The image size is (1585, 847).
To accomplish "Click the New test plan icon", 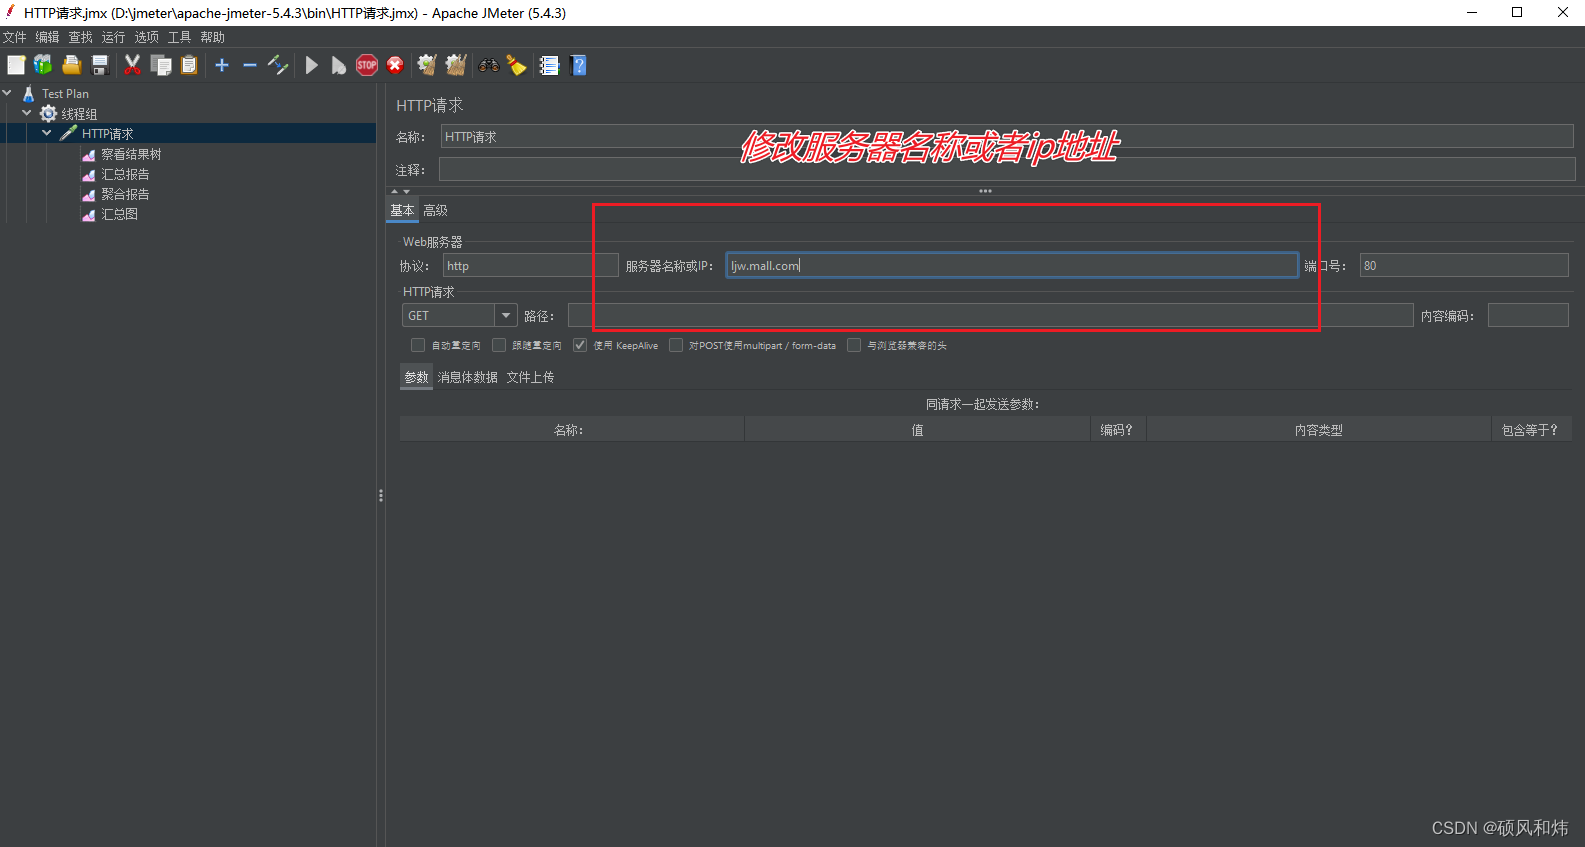I will (16, 65).
